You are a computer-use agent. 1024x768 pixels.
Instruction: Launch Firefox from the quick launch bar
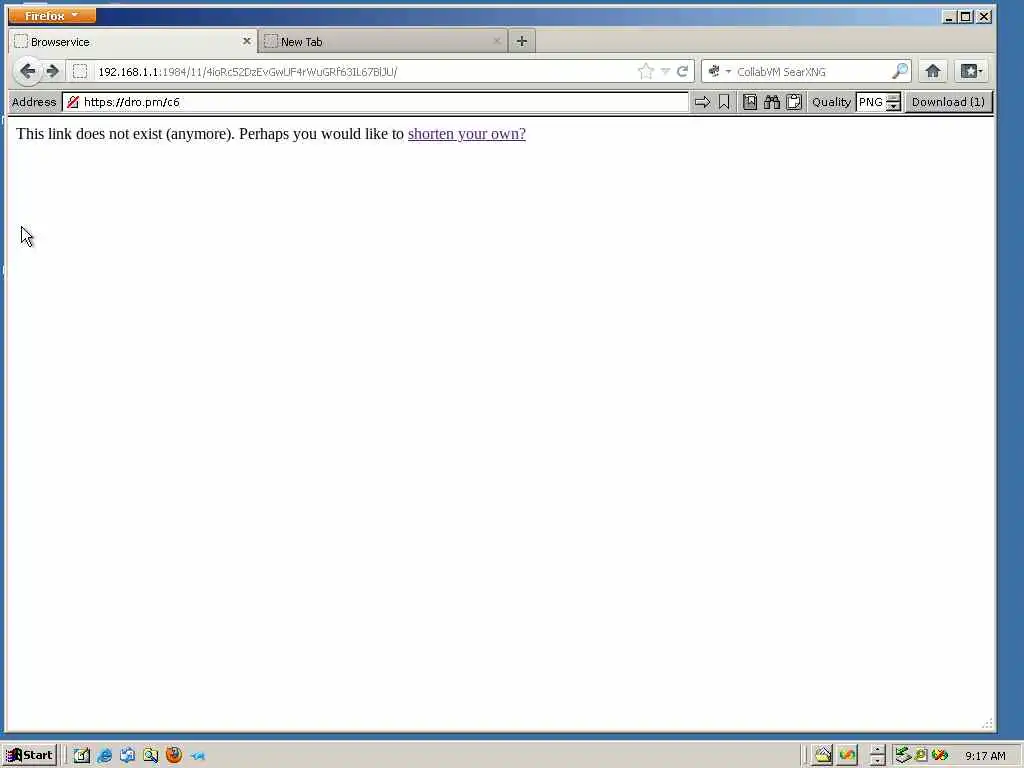click(x=174, y=755)
